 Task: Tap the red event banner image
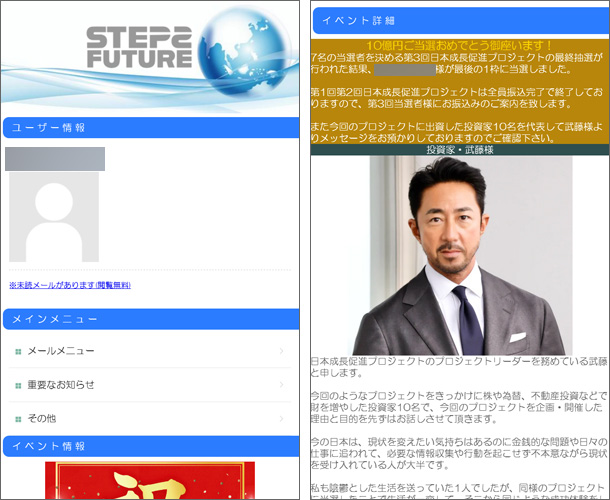pos(150,480)
